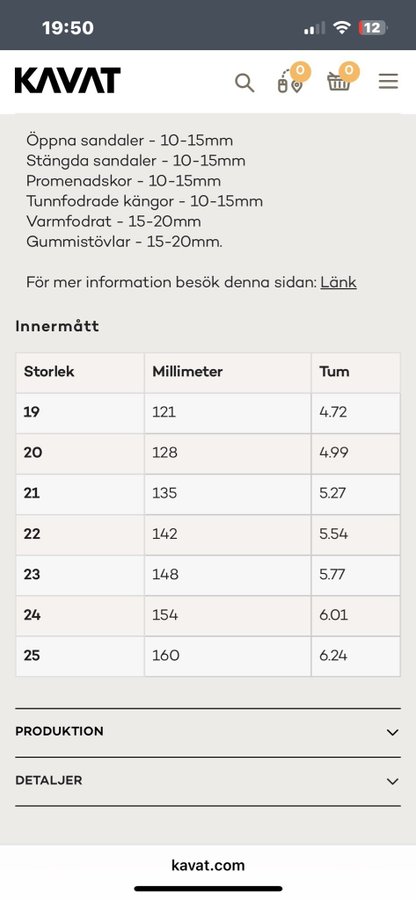Screen dimensions: 416x900
Task: Expand the PRODUKTION section chevron
Action: coord(392,732)
